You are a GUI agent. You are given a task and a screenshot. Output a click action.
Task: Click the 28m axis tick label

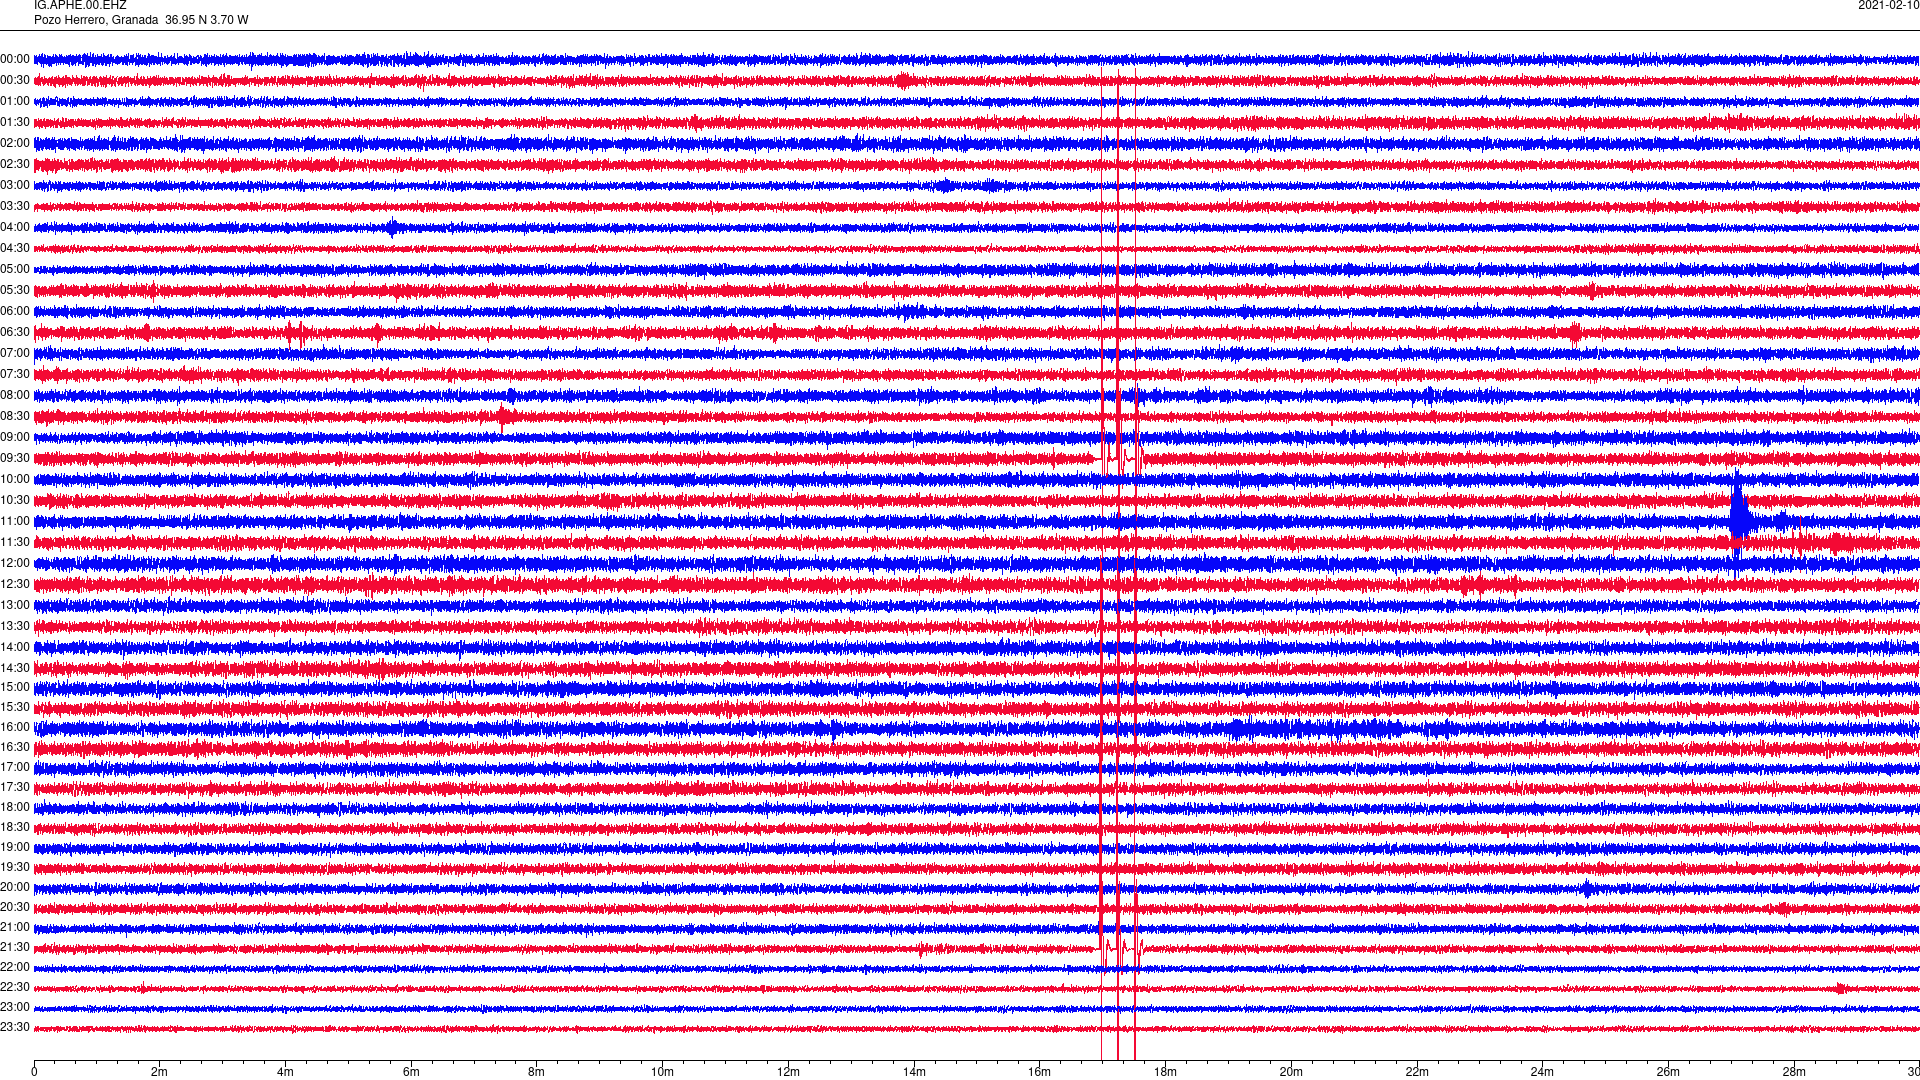tap(1794, 1072)
